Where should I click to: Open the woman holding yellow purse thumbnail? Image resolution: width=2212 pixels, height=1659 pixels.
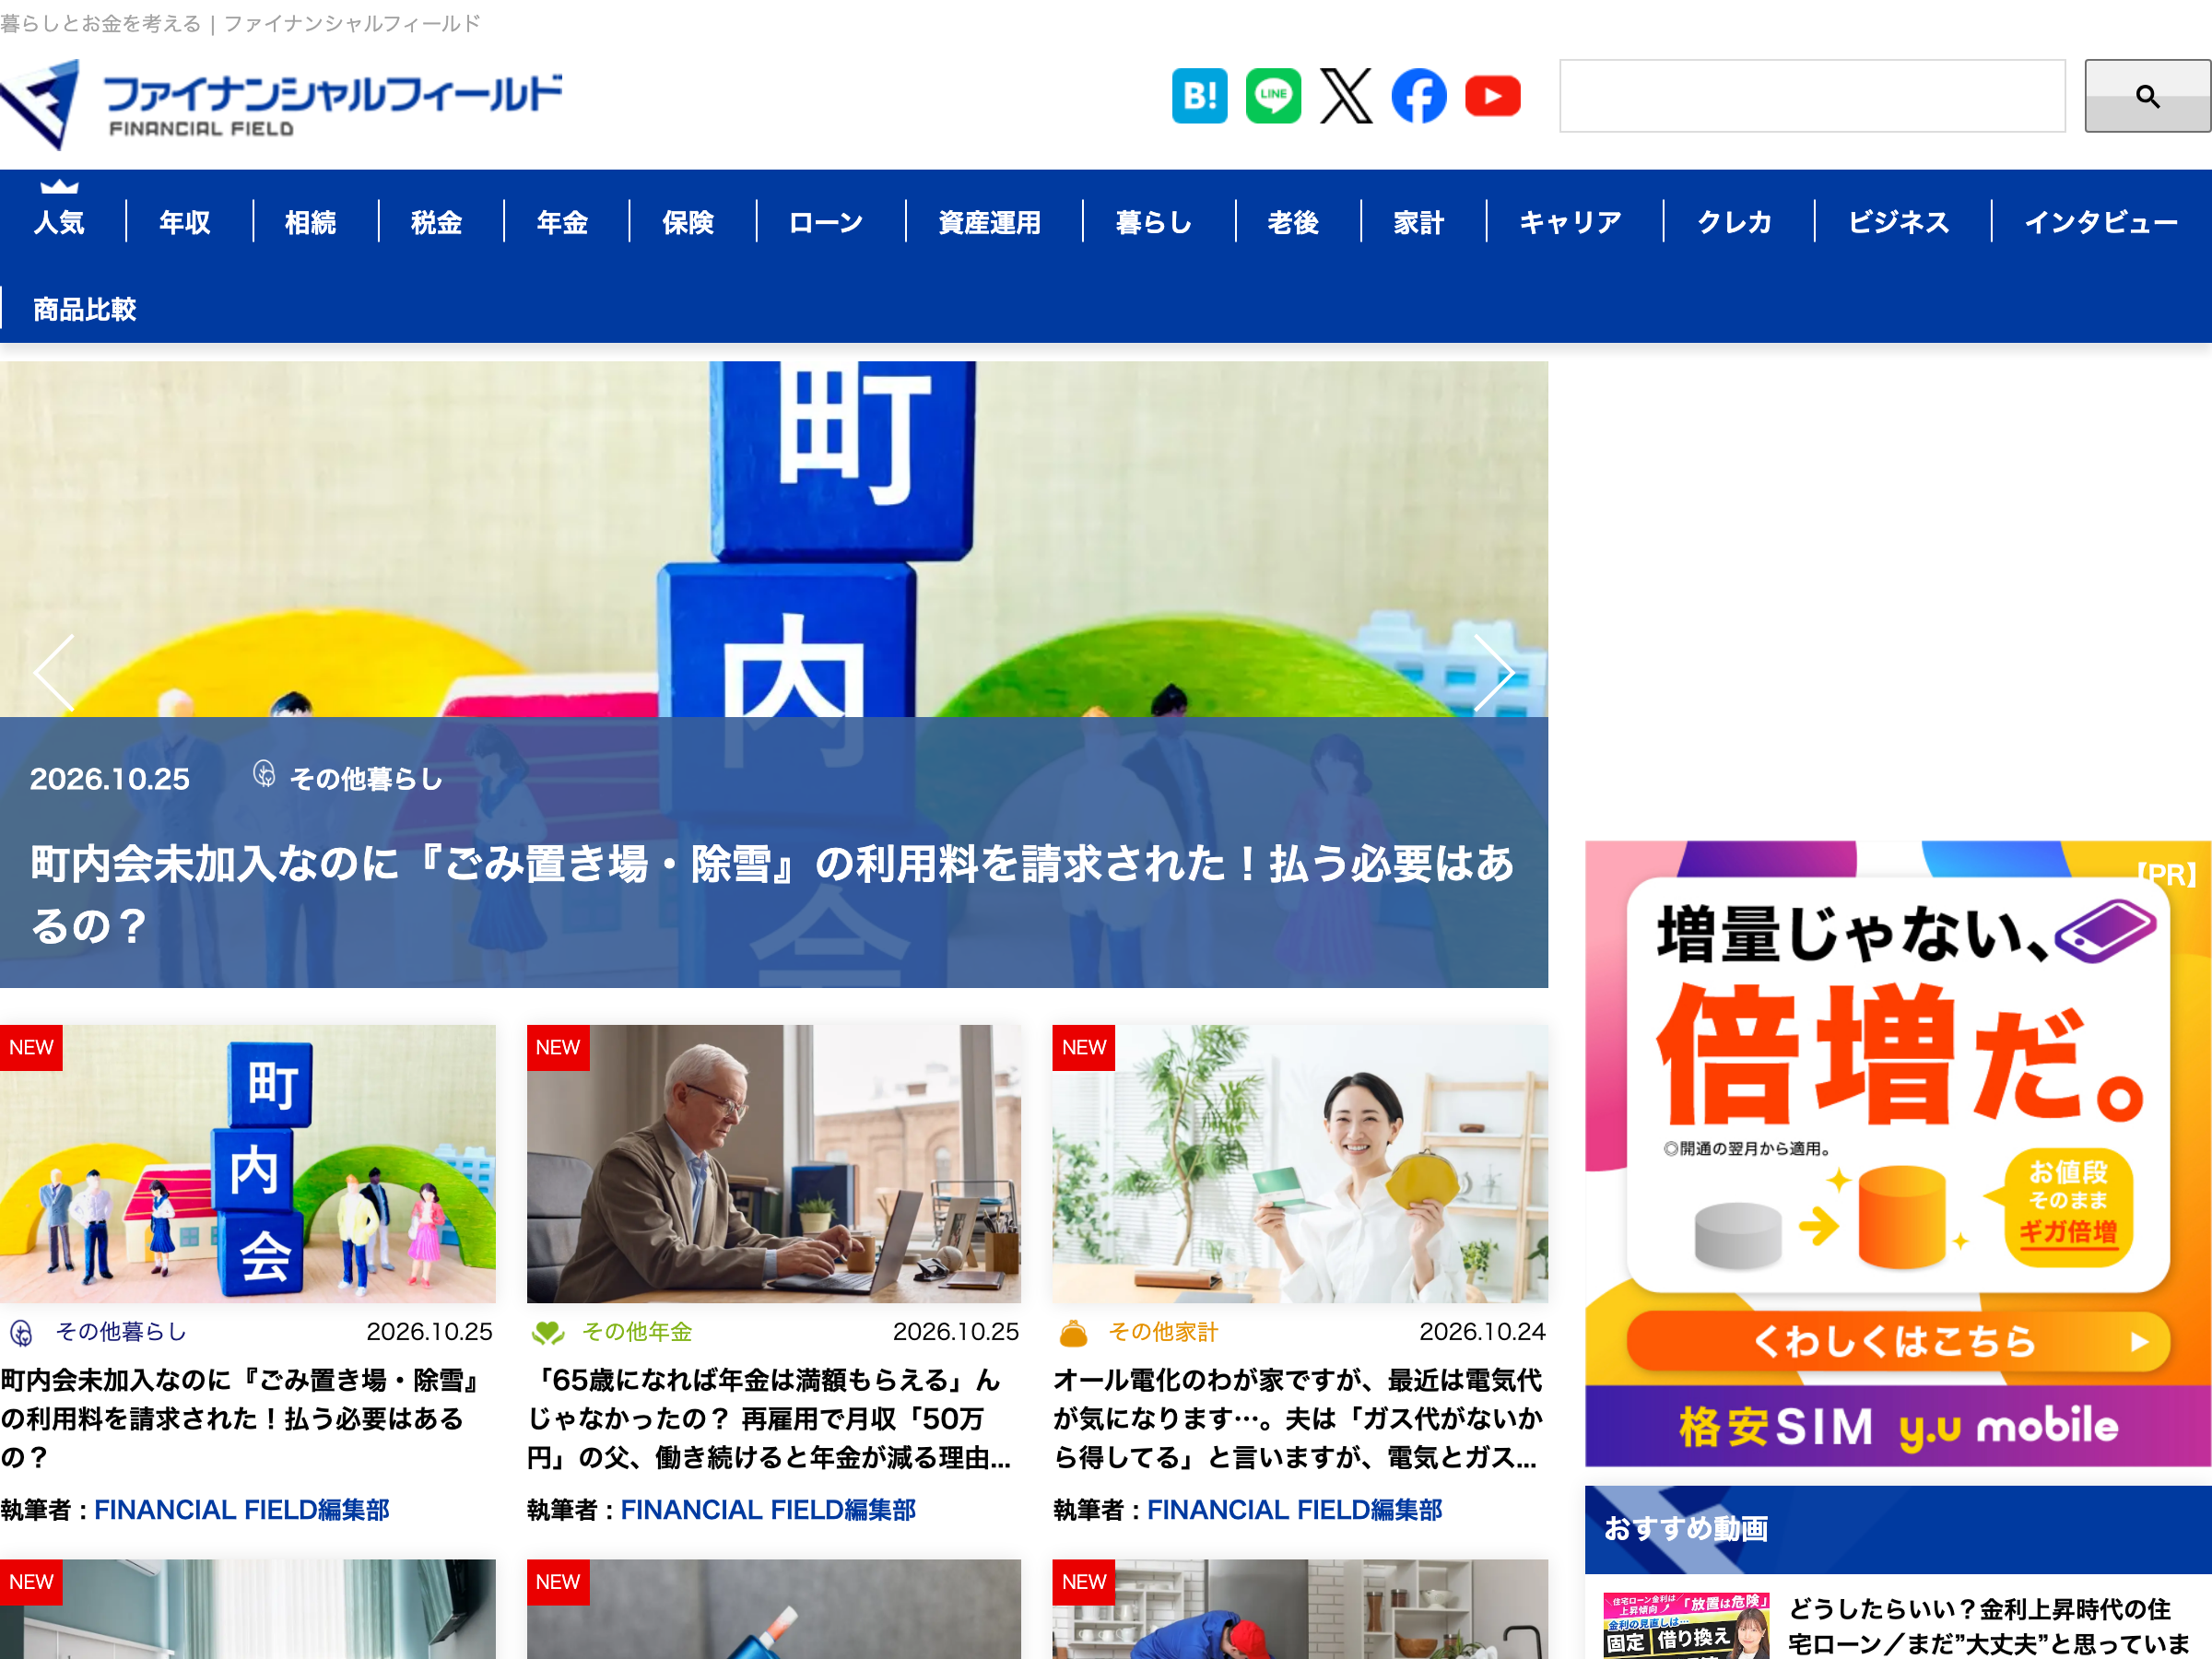click(x=1300, y=1163)
